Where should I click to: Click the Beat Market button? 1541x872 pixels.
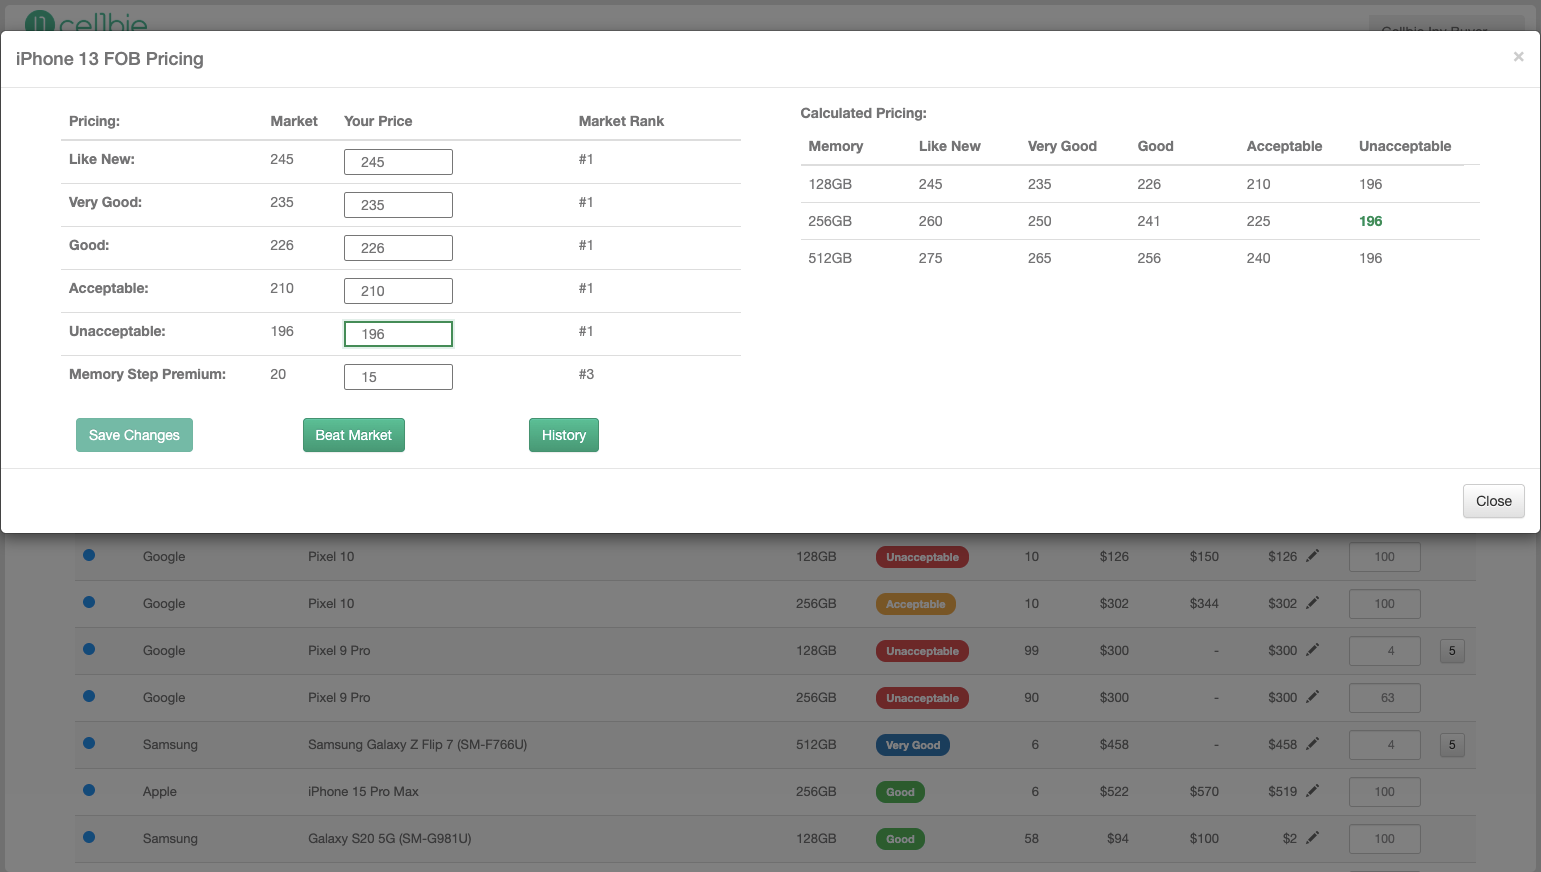click(x=354, y=435)
